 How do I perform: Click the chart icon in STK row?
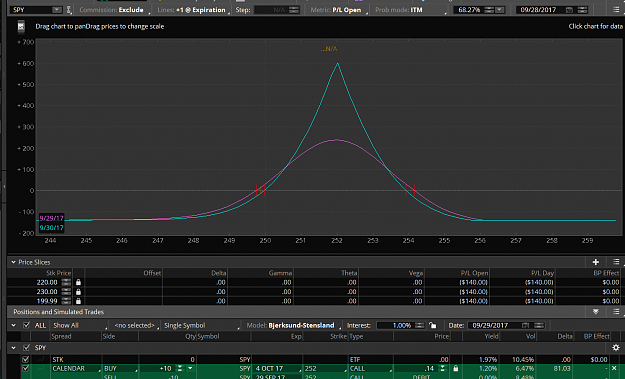click(x=40, y=359)
